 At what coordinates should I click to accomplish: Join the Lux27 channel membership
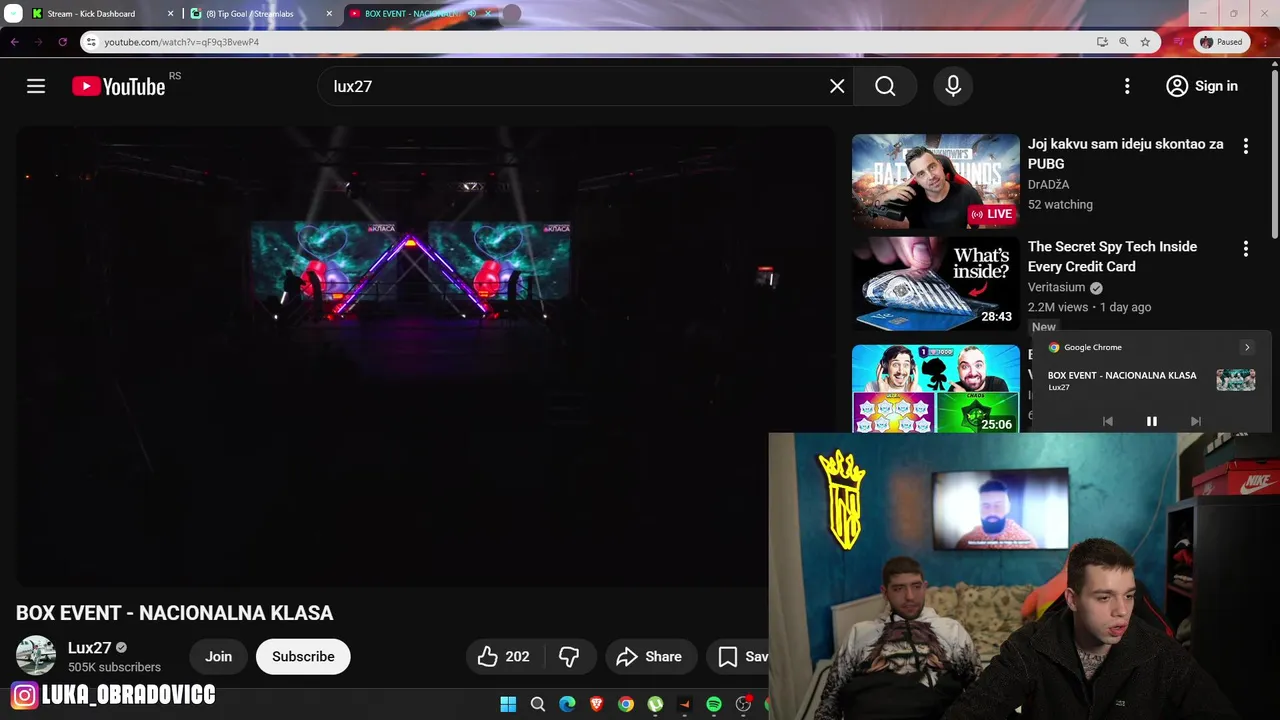coord(218,657)
